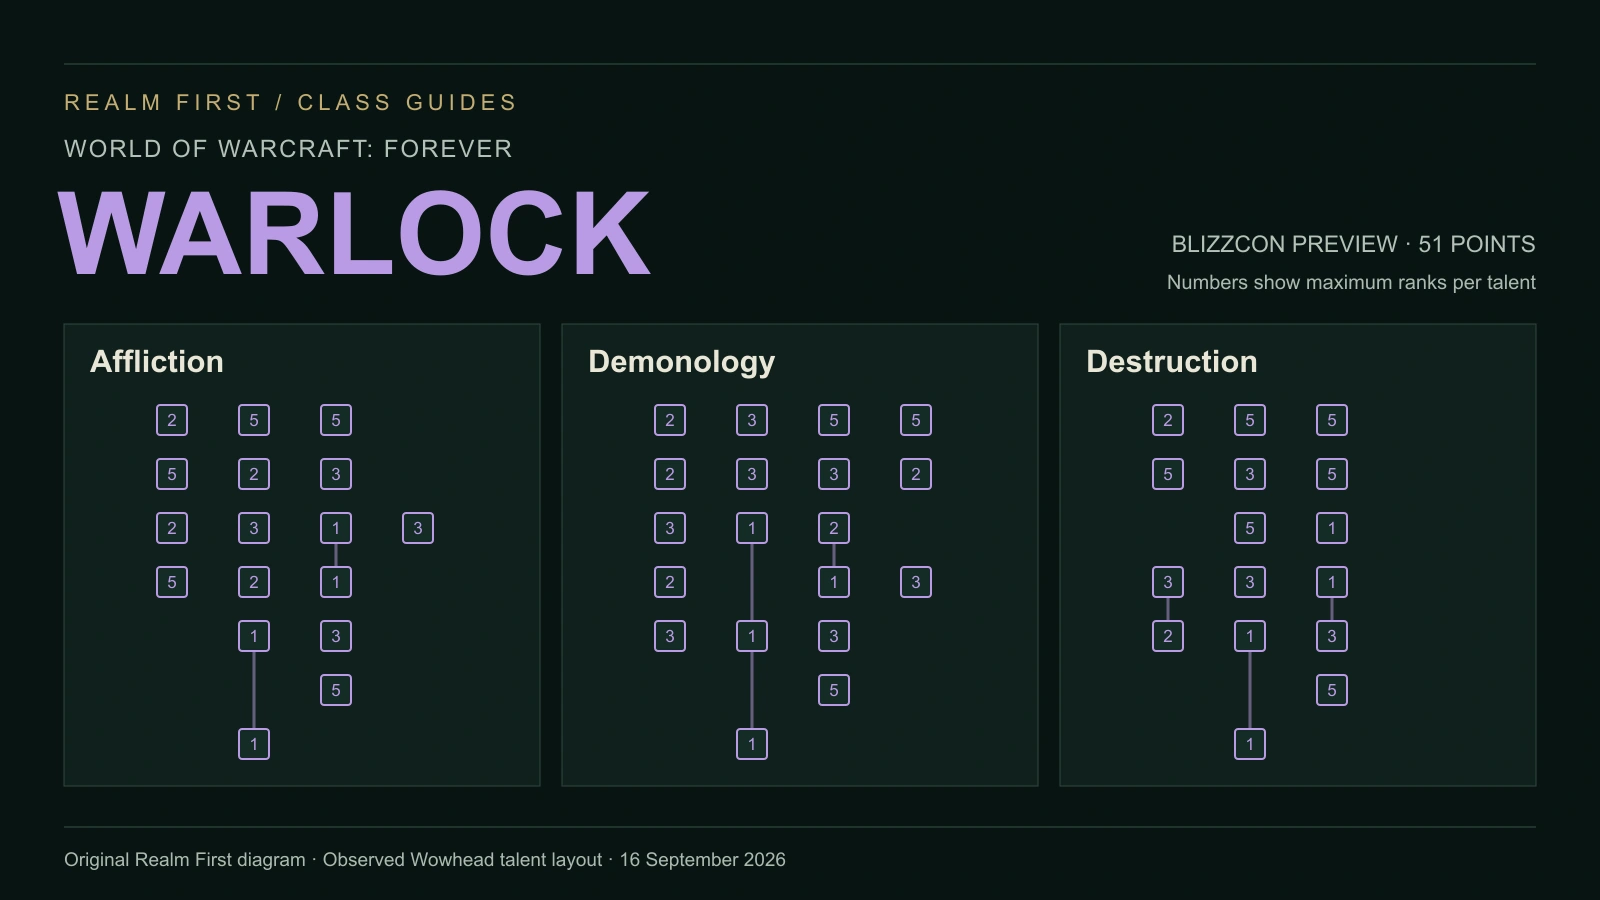Click Destruction's bottom 1-rank capstone talent
The width and height of the screenshot is (1600, 900).
pyautogui.click(x=1250, y=744)
